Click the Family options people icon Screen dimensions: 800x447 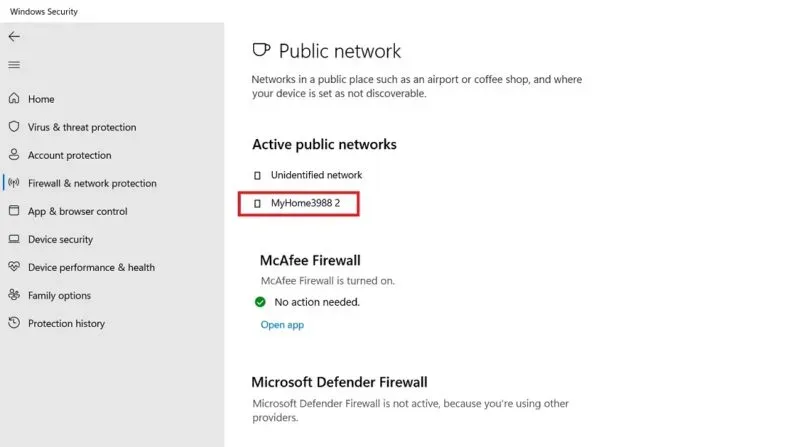pyautogui.click(x=14, y=295)
